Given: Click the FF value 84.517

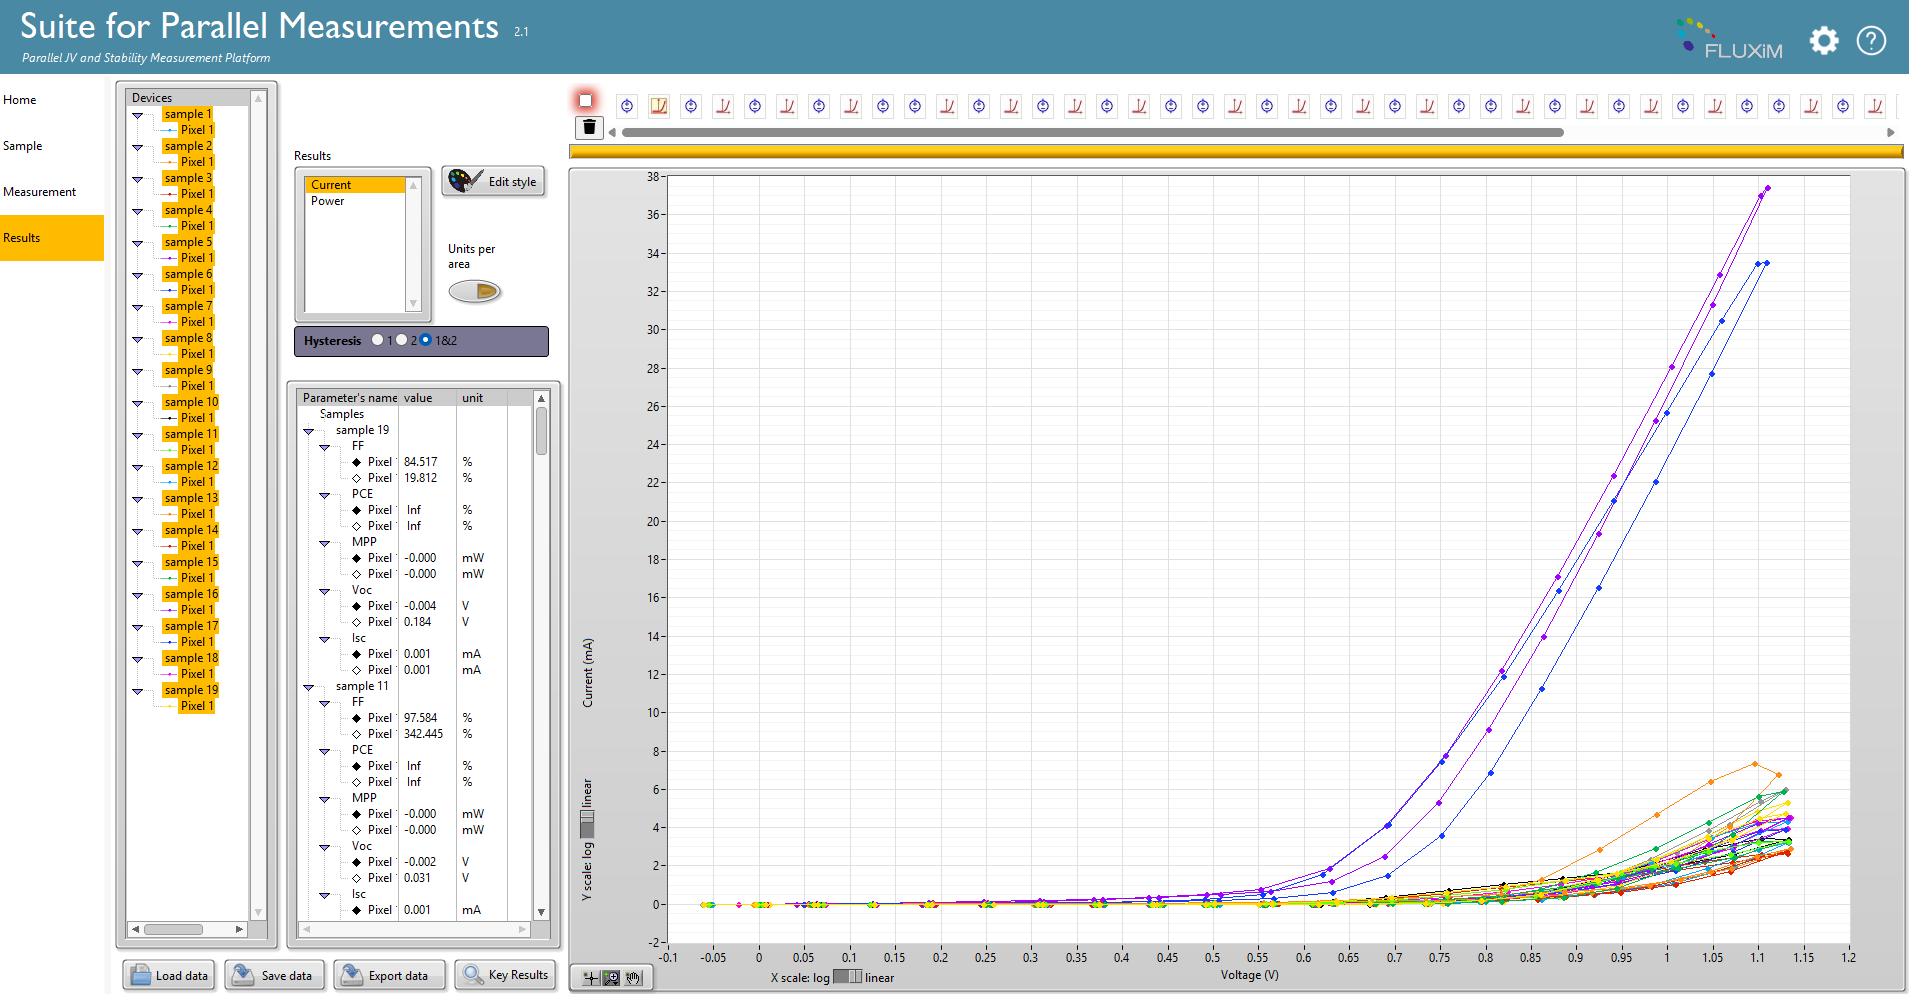Looking at the screenshot, I should tap(421, 462).
